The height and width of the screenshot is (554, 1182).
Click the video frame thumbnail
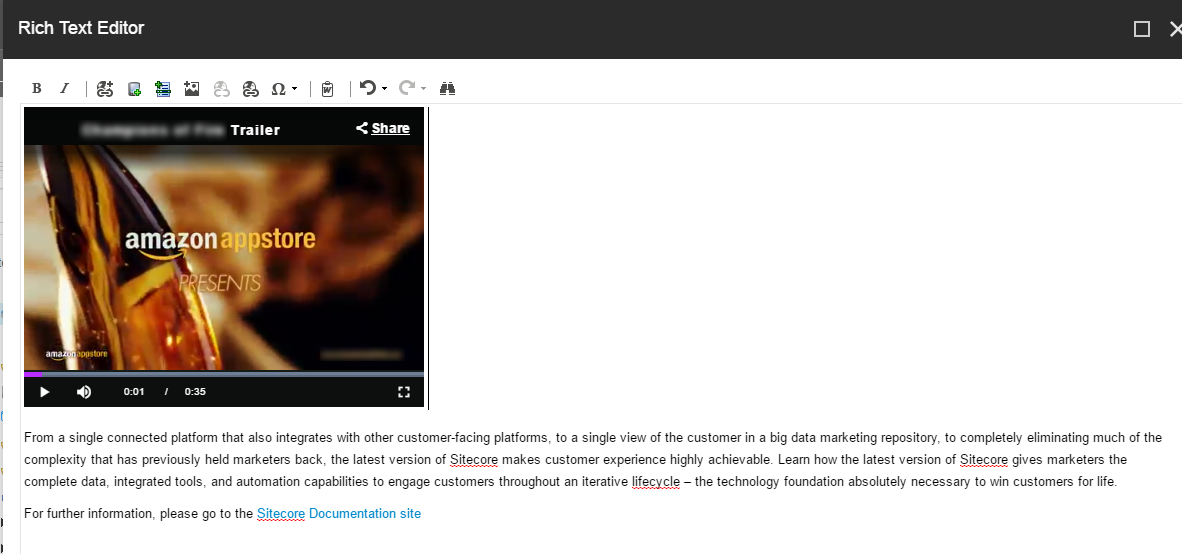click(x=224, y=257)
